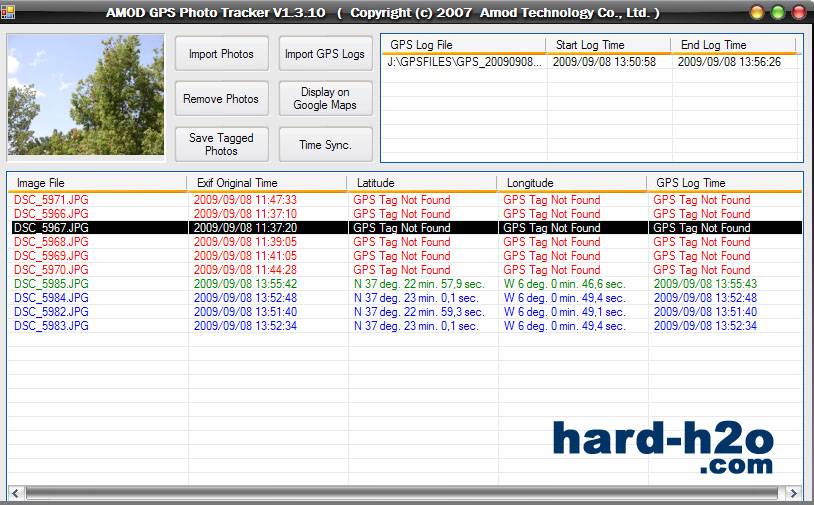Select the green DSC_5985.JPG photo row
814x505 pixels.
[x=406, y=284]
